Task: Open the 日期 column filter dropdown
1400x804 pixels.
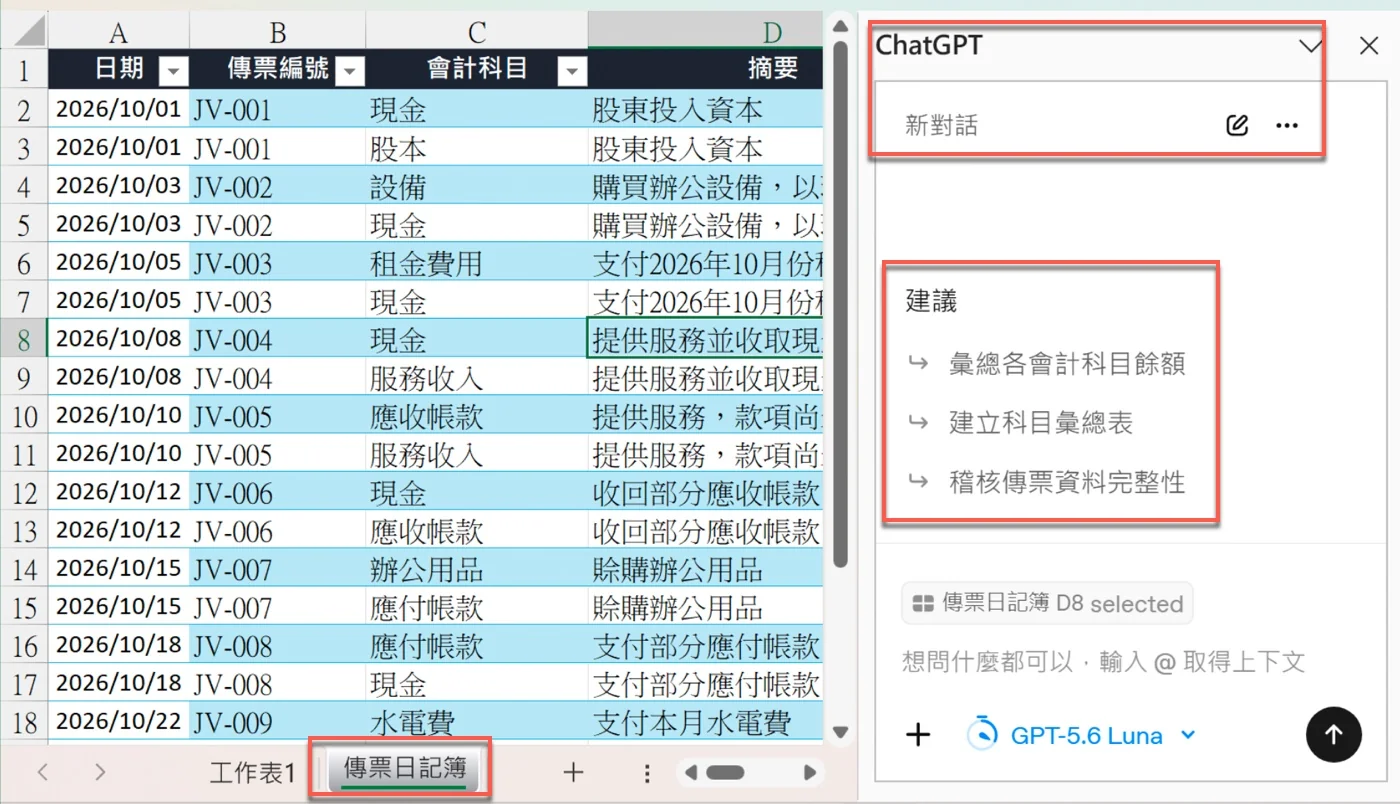Action: tap(173, 71)
